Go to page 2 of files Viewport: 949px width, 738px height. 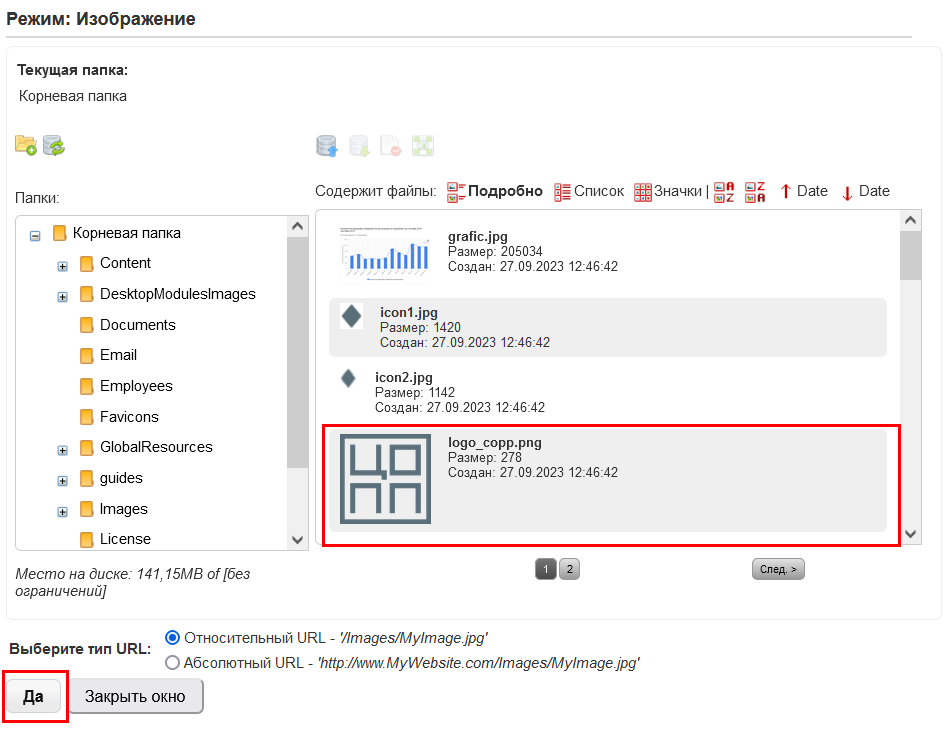pyautogui.click(x=569, y=570)
